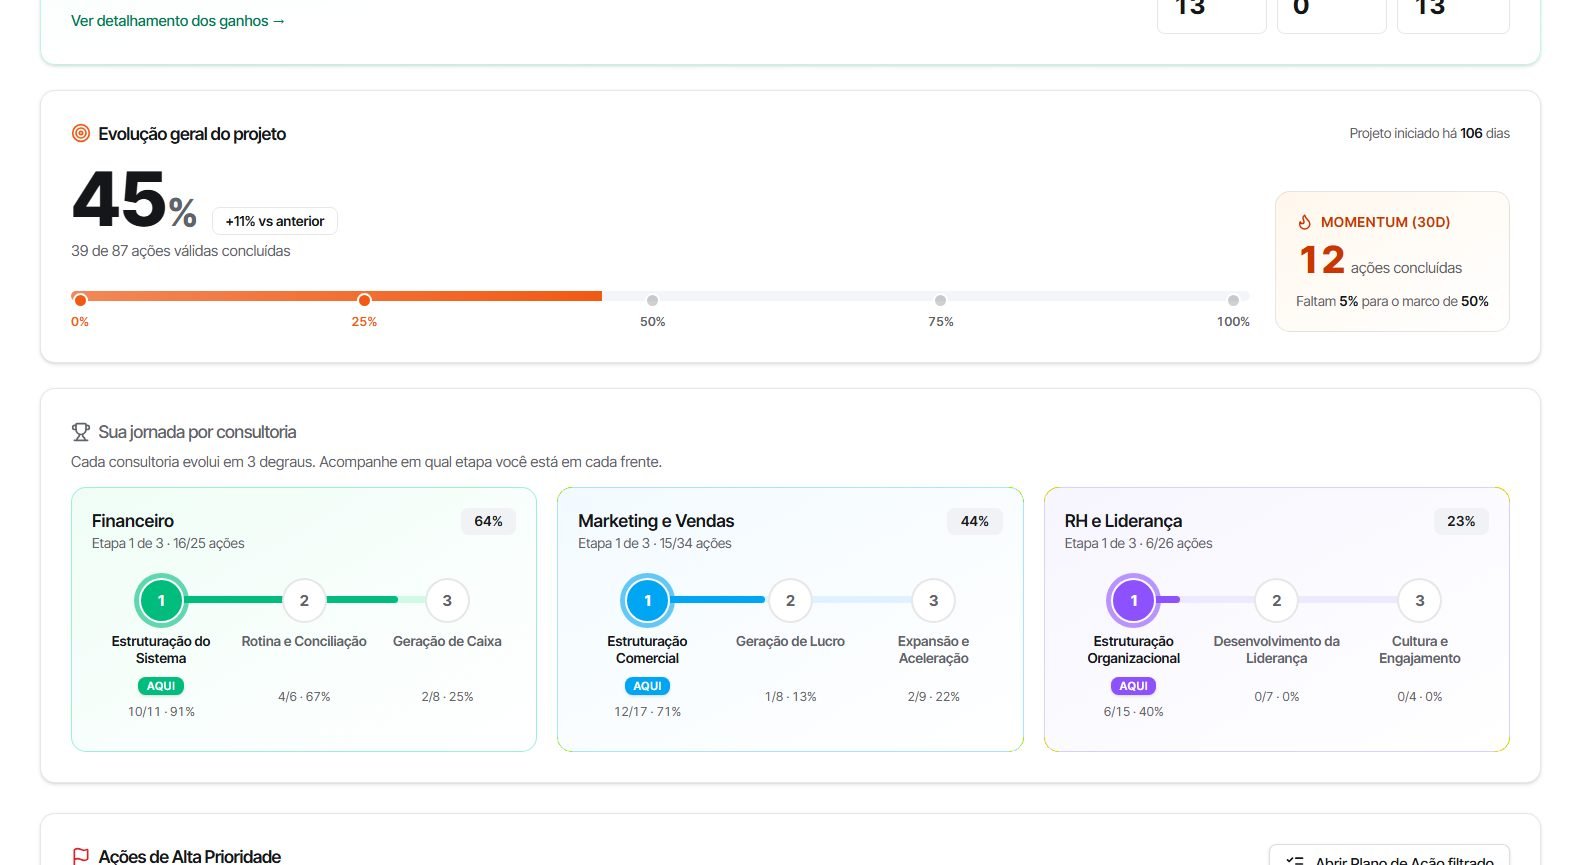The image size is (1573, 865).
Task: Select step 2 circle in the Financeiro card
Action: tap(304, 601)
